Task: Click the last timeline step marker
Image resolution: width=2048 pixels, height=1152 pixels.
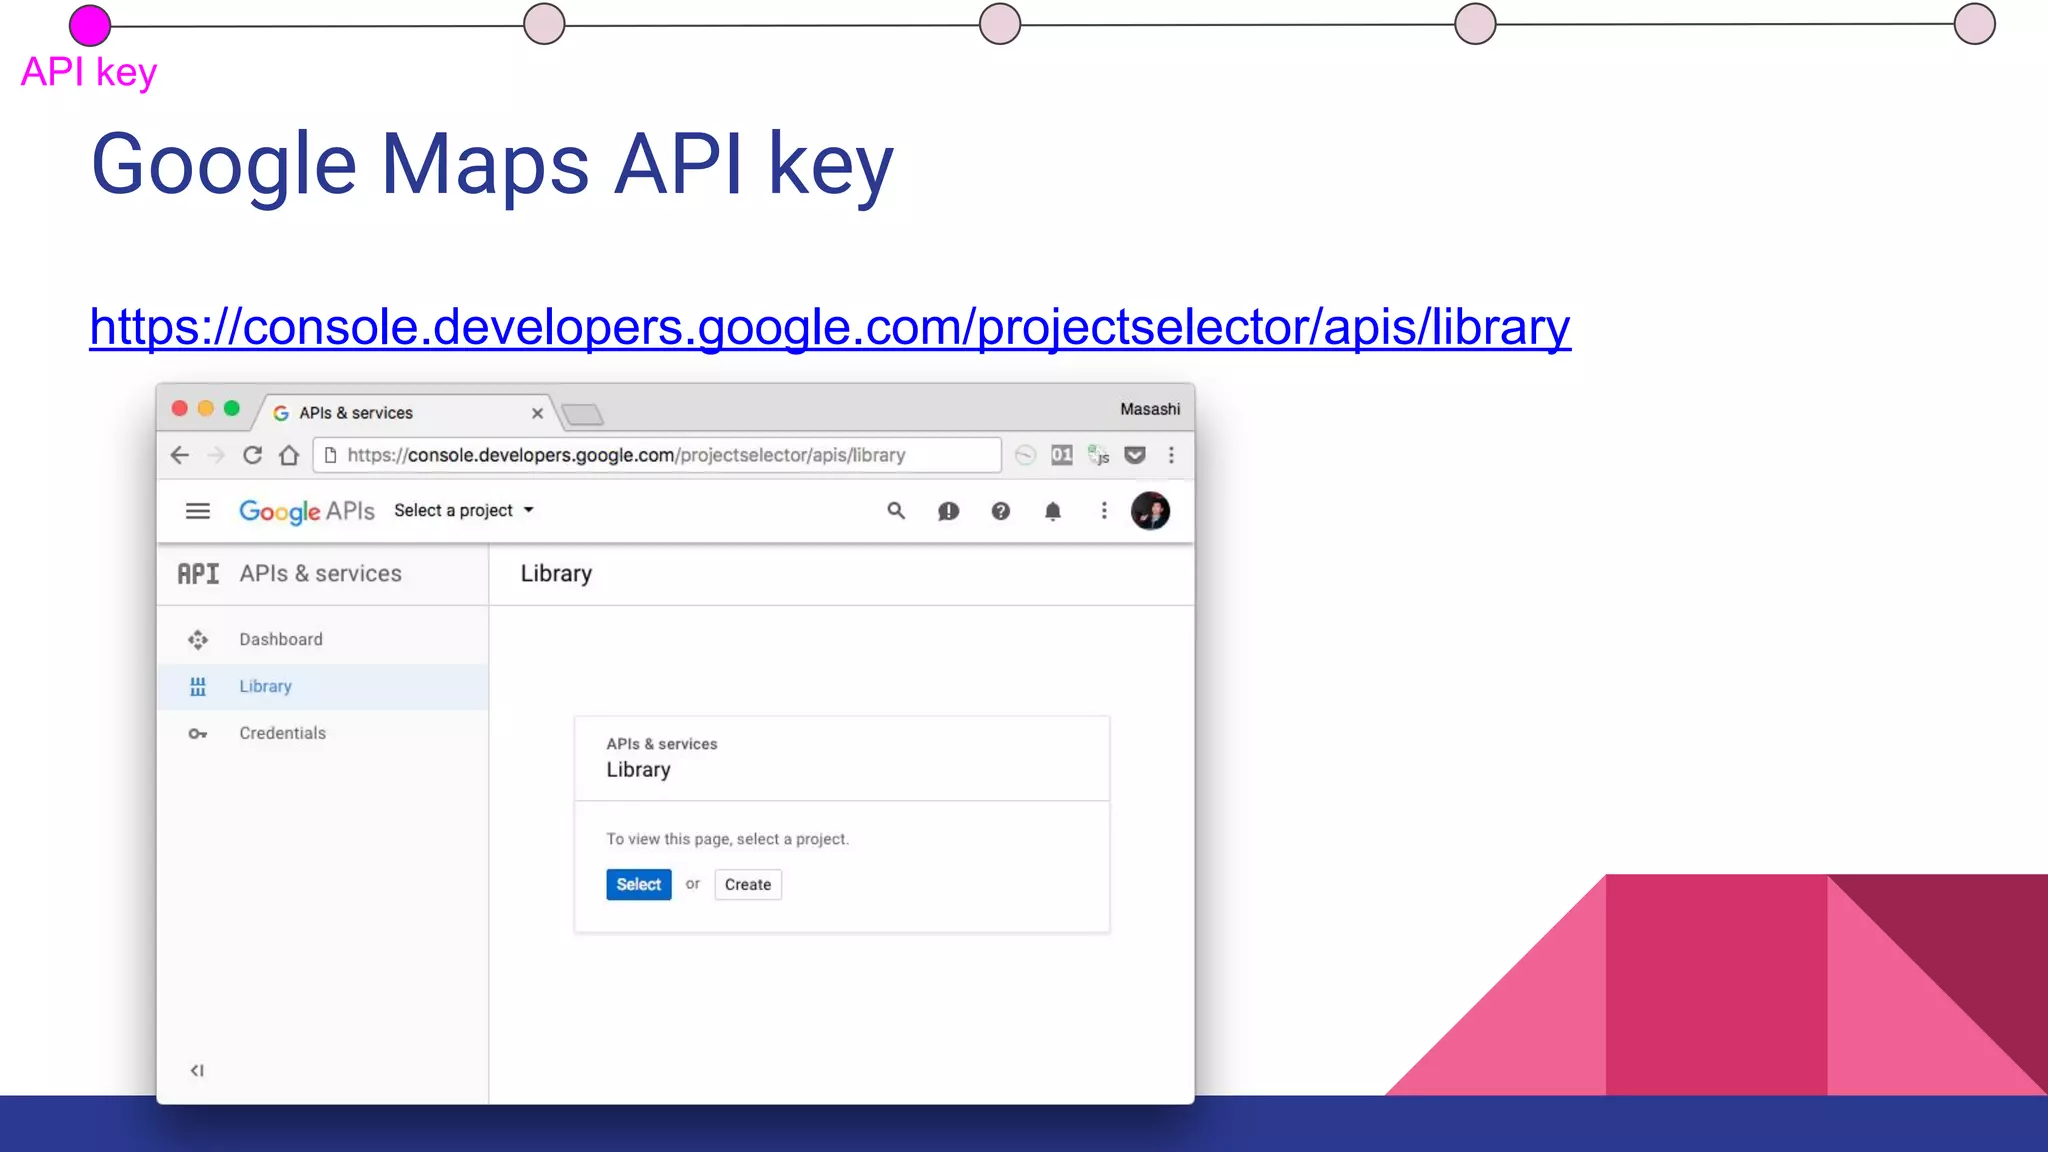Action: tap(1975, 24)
